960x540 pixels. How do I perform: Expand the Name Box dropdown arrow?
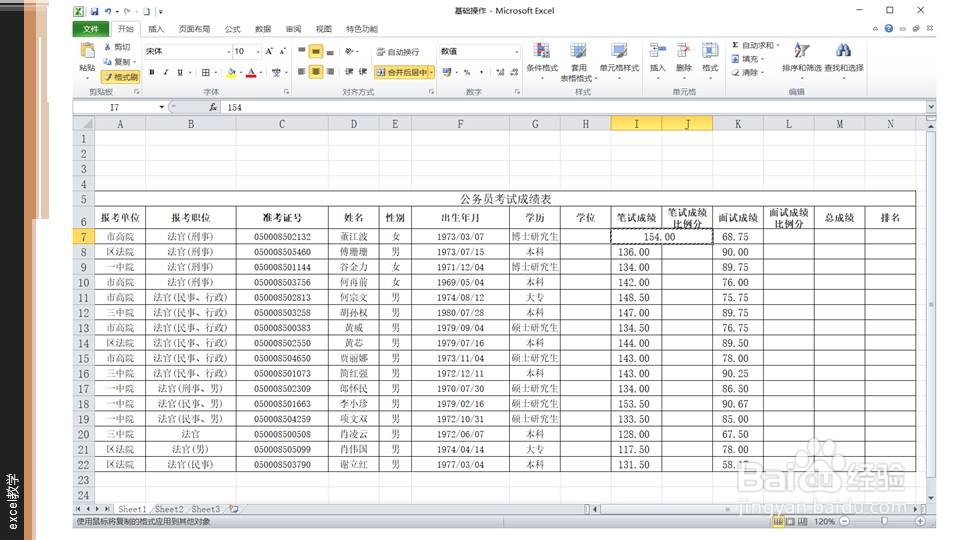(162, 107)
